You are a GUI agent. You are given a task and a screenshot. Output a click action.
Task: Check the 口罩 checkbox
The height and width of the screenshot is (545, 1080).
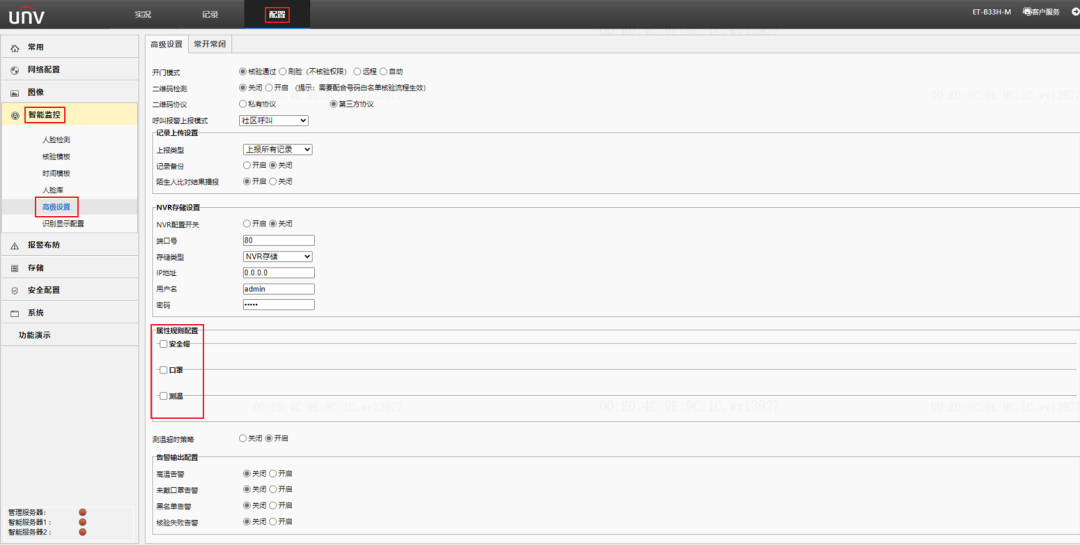pyautogui.click(x=163, y=370)
